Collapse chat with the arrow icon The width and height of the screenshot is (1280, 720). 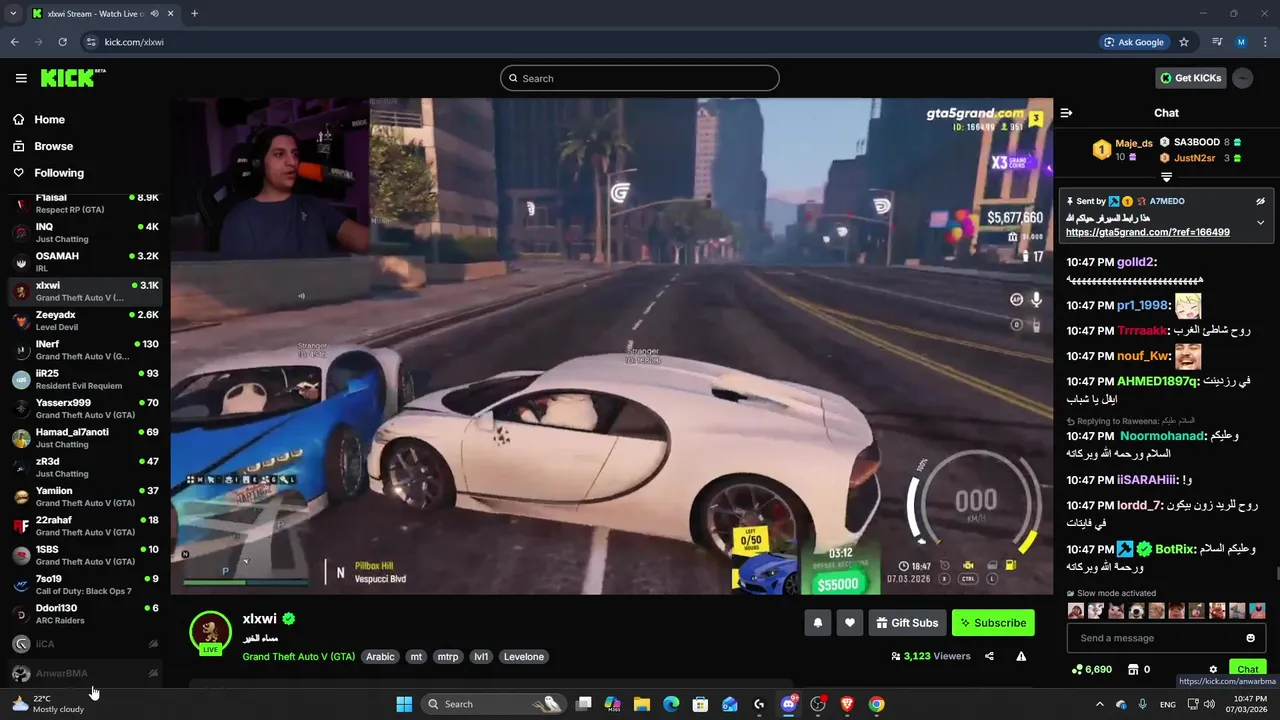1066,113
